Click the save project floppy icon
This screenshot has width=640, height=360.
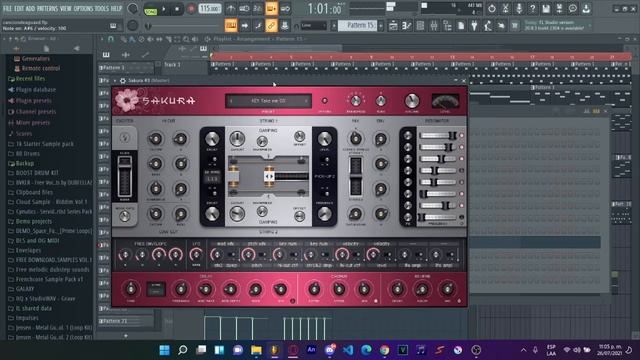[x=546, y=9]
